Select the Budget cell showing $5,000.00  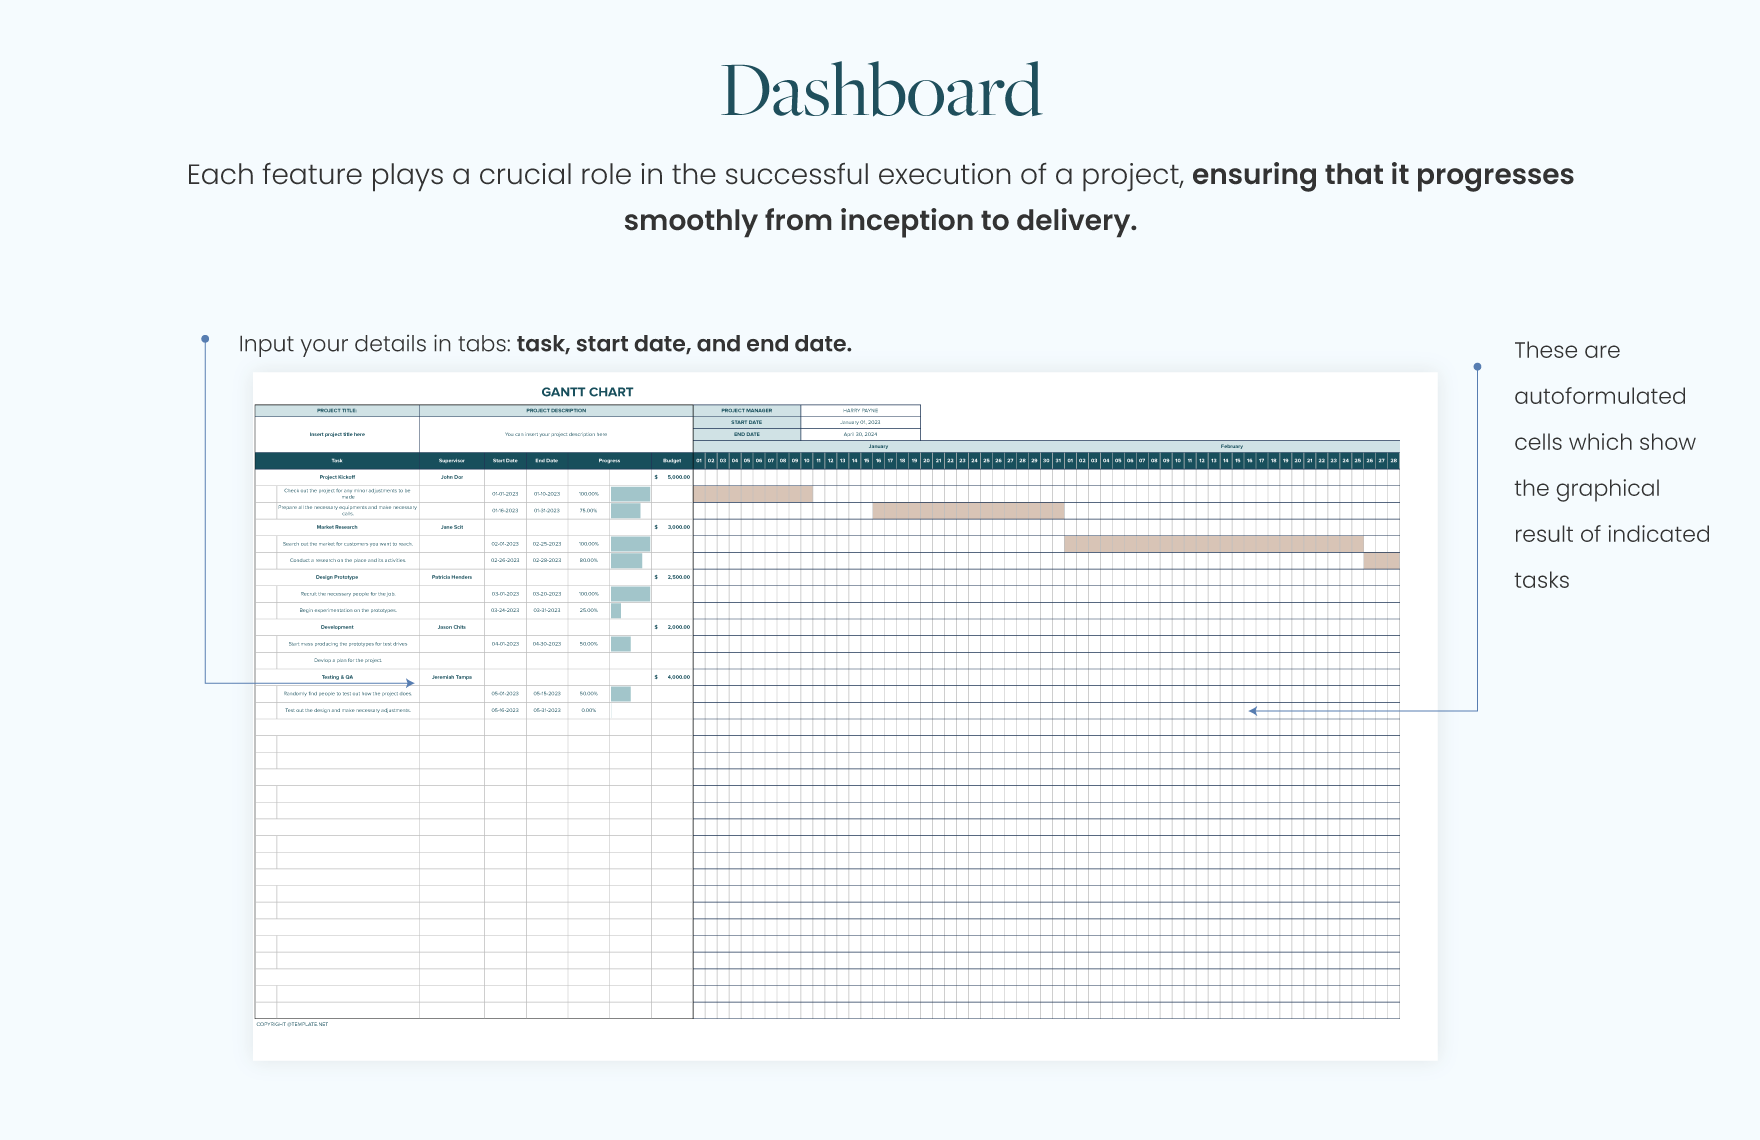(x=672, y=476)
